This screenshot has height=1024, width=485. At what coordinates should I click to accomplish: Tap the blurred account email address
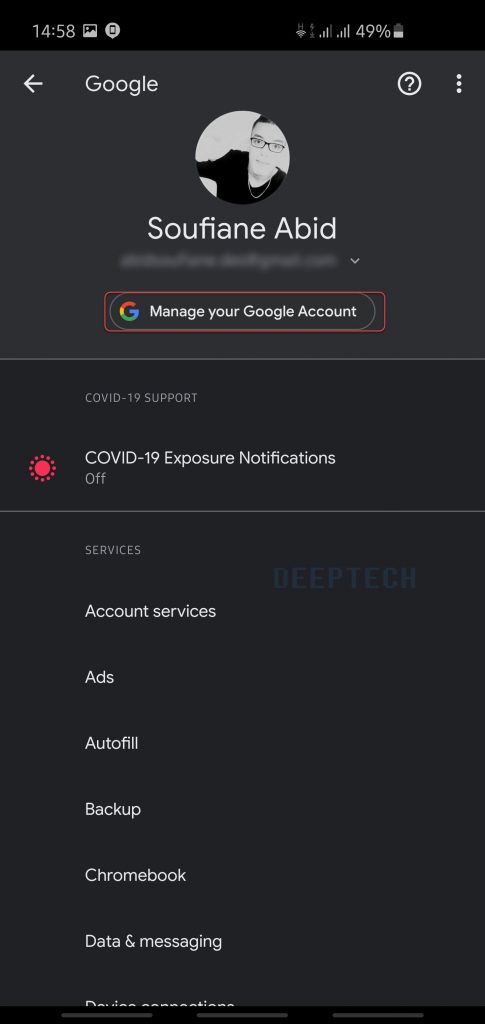coord(228,261)
